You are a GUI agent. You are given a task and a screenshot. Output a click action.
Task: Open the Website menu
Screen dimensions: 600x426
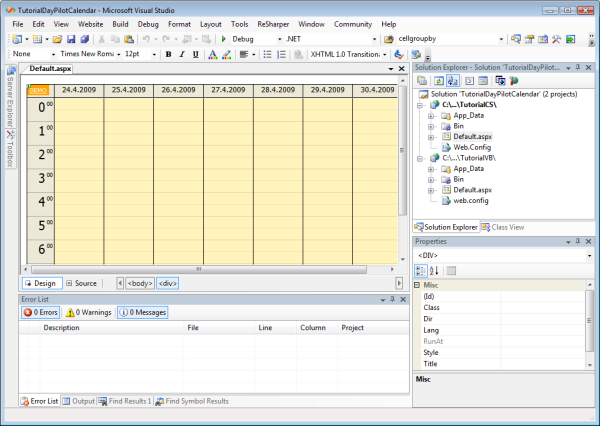tap(91, 24)
